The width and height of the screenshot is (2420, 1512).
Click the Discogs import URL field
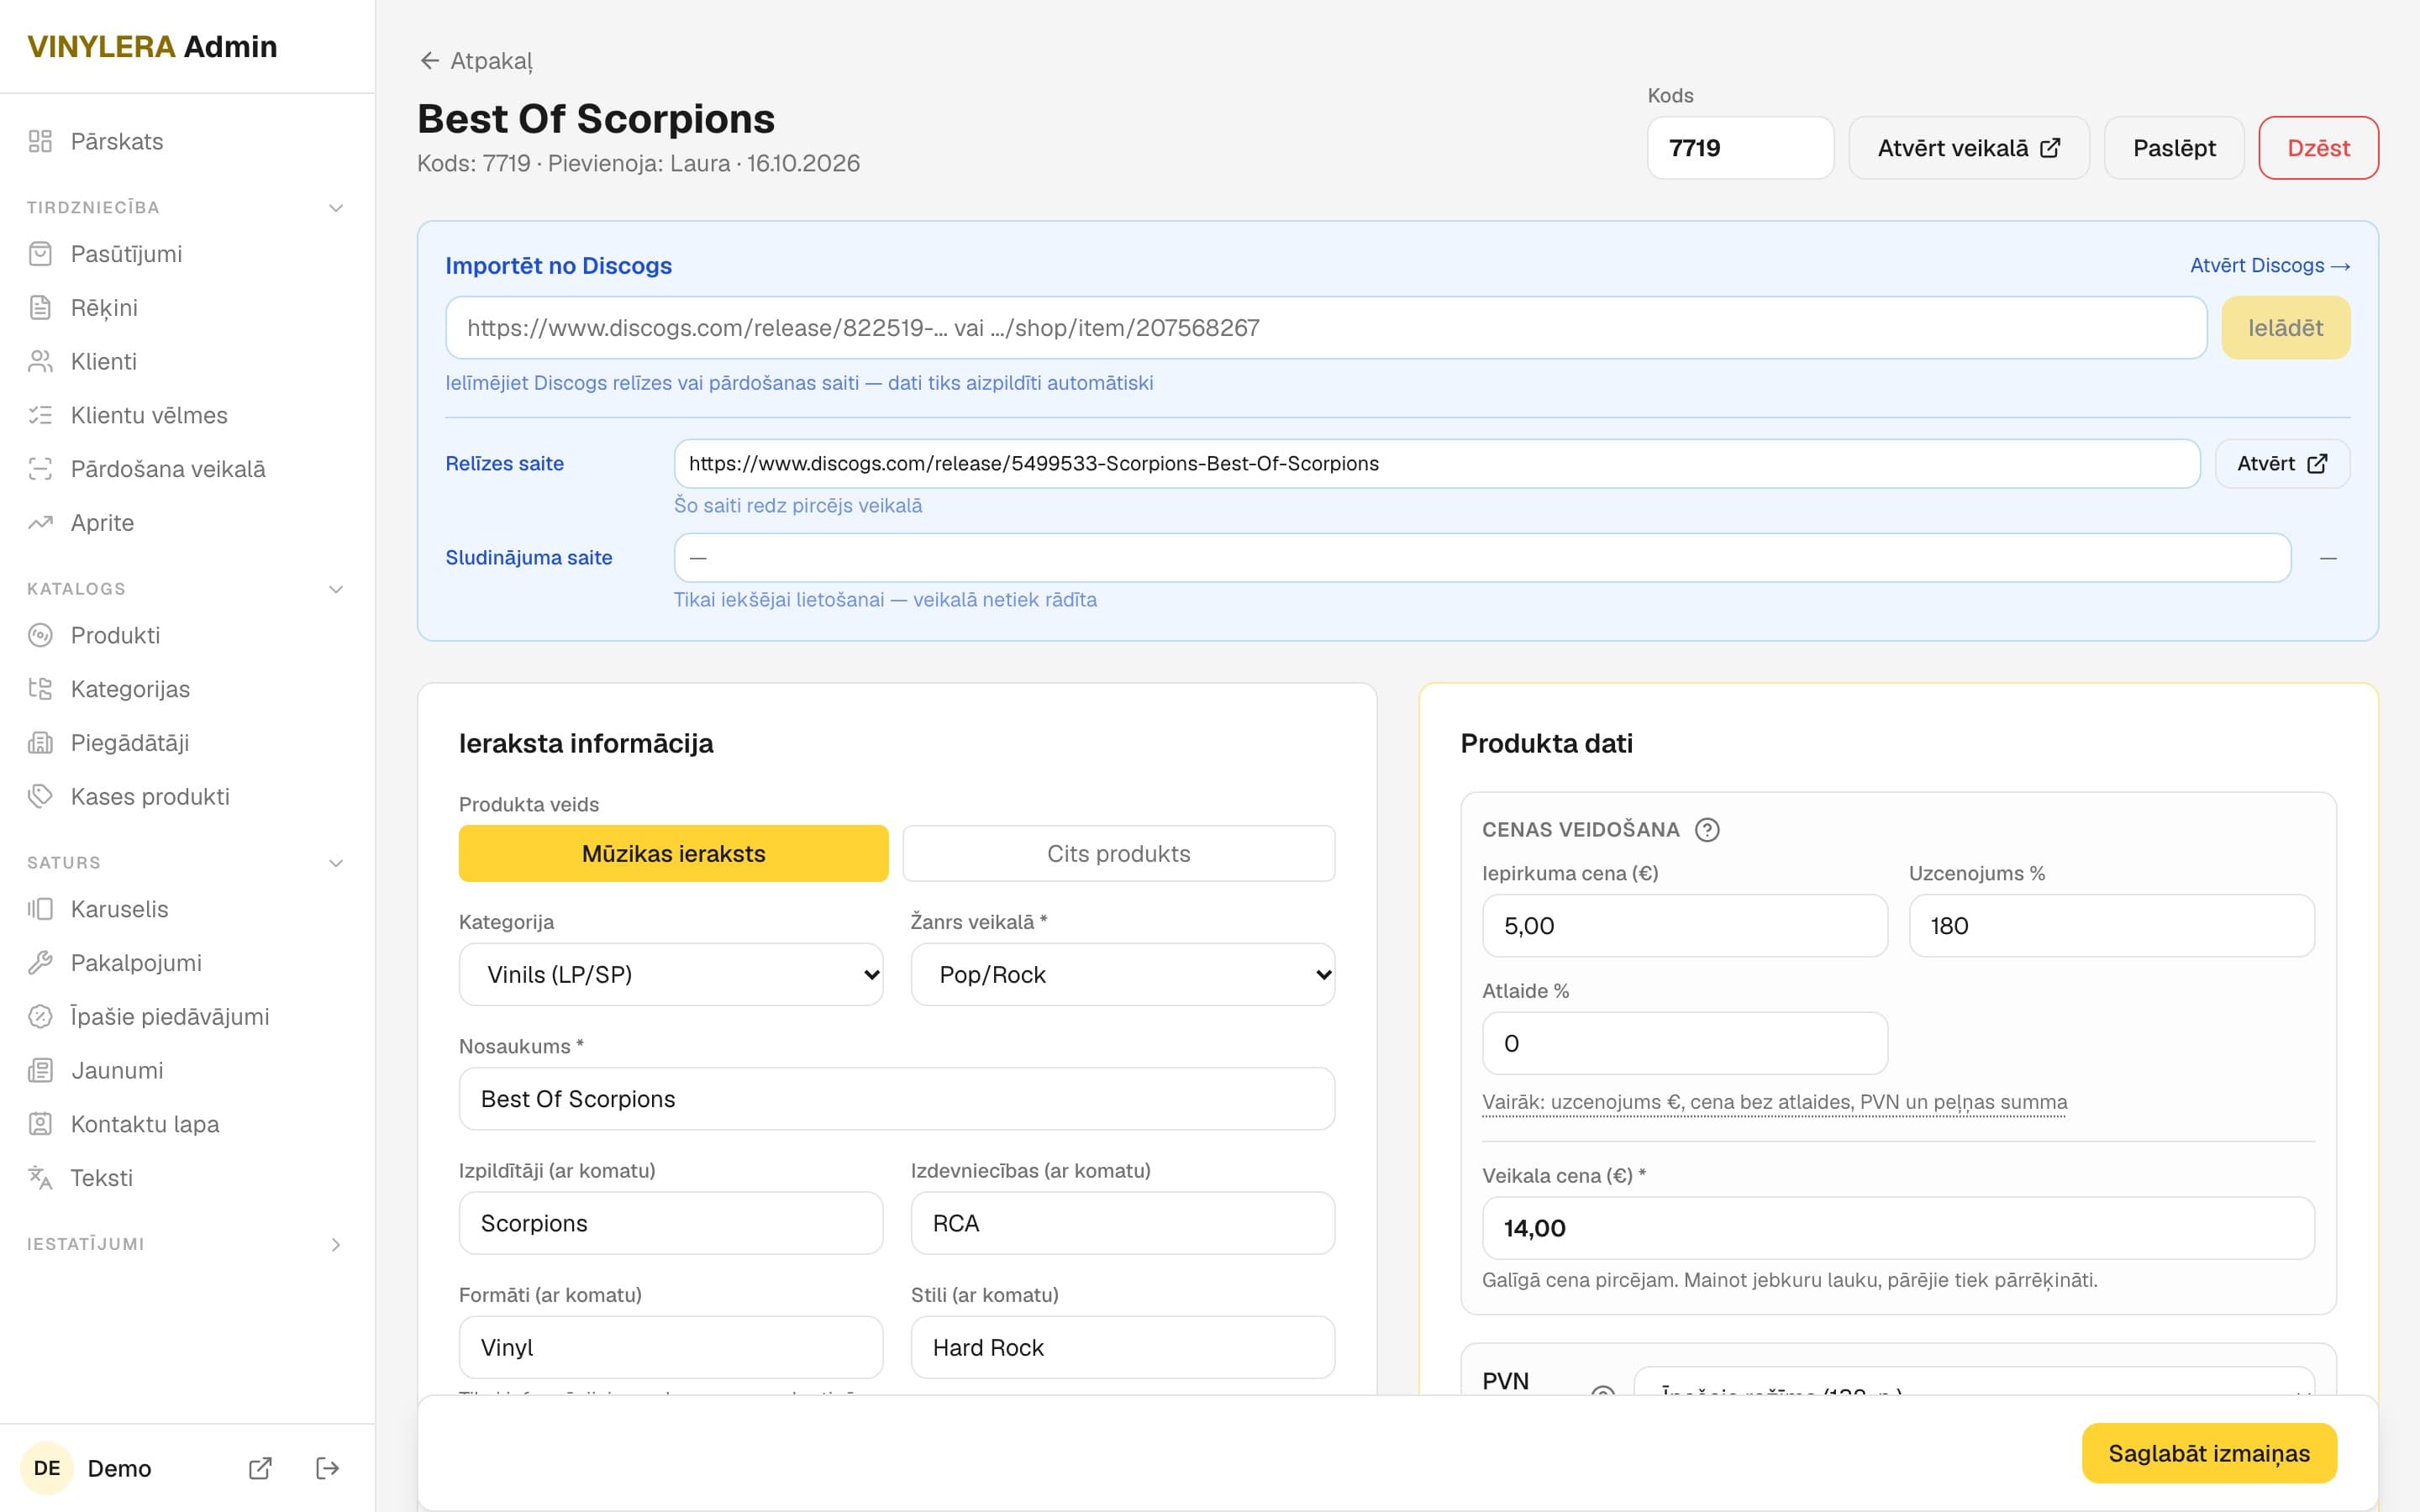click(x=1326, y=328)
